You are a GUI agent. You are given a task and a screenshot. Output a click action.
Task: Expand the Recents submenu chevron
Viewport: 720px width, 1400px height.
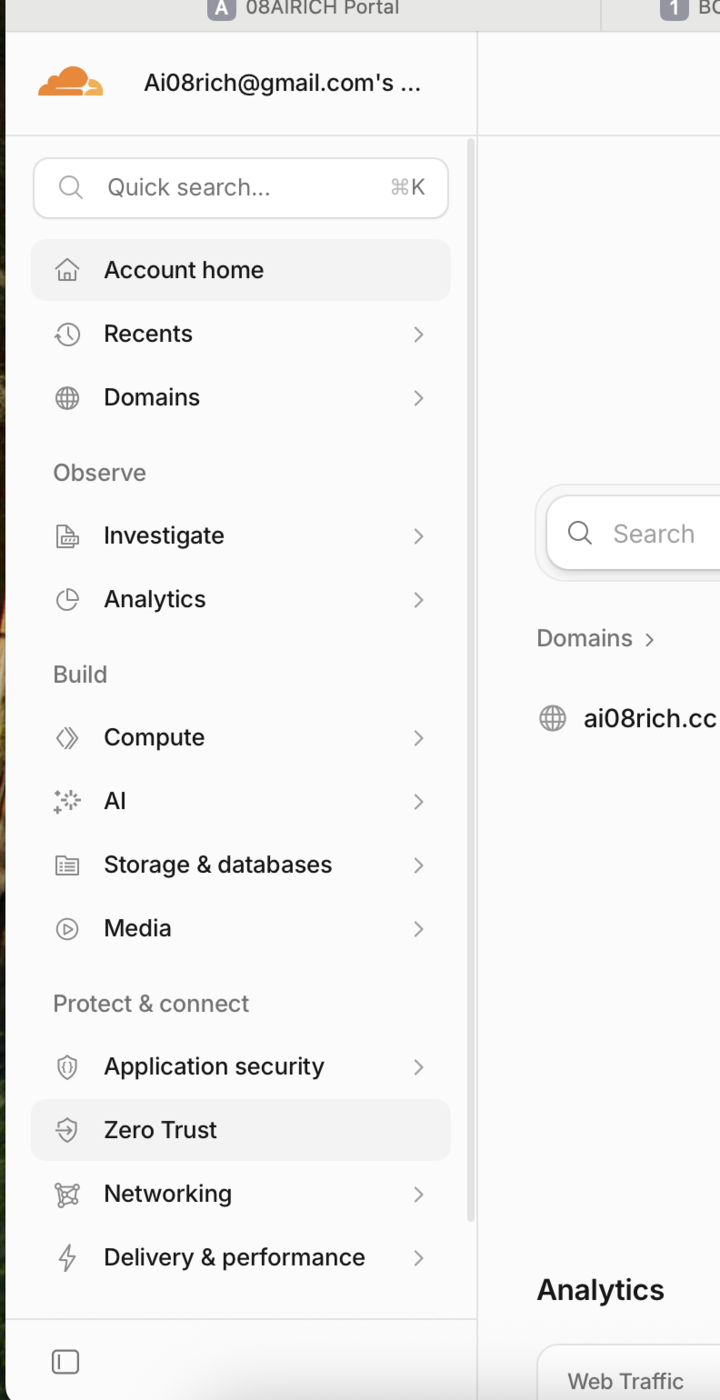(419, 334)
